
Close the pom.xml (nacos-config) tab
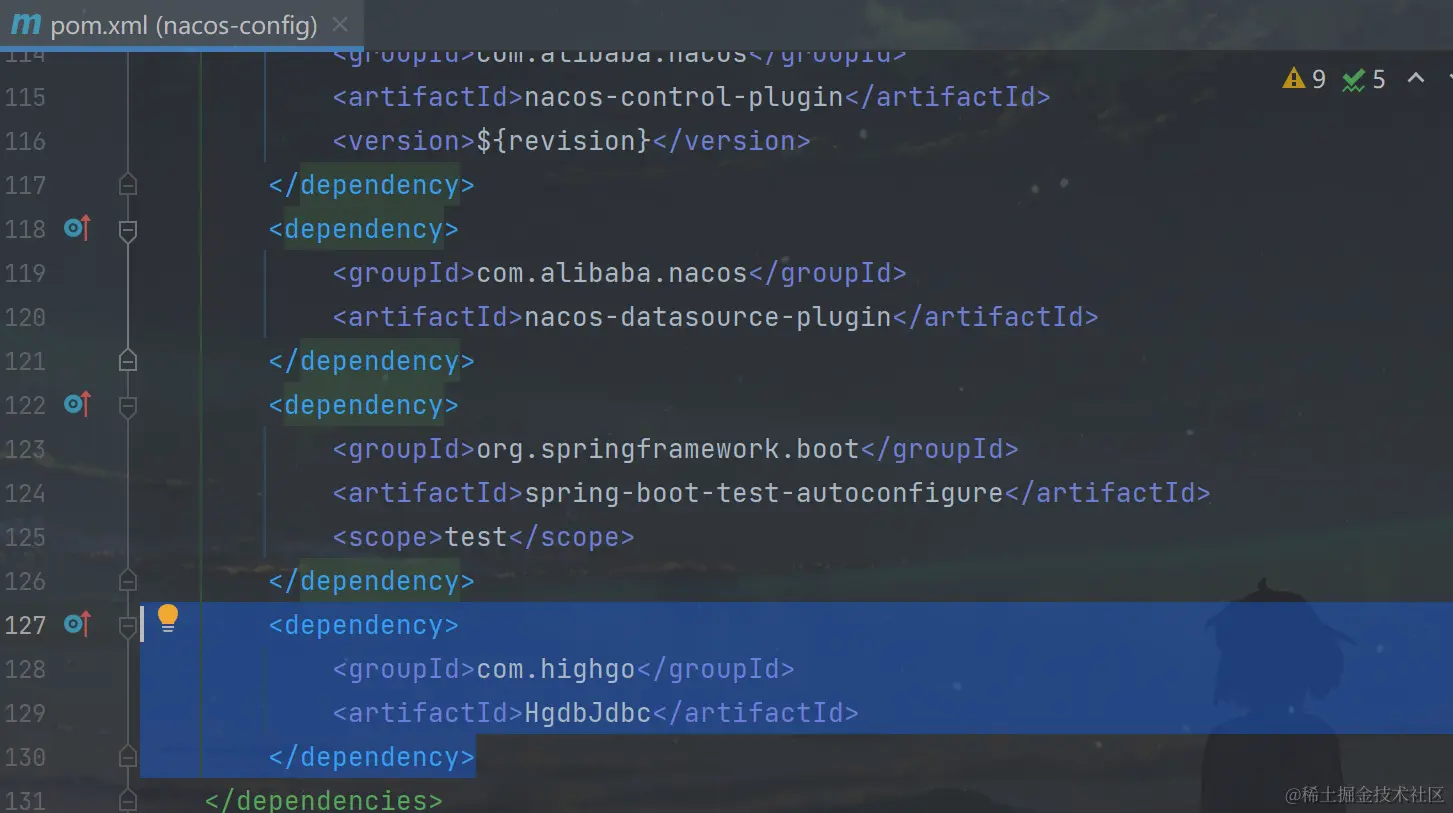[x=340, y=25]
